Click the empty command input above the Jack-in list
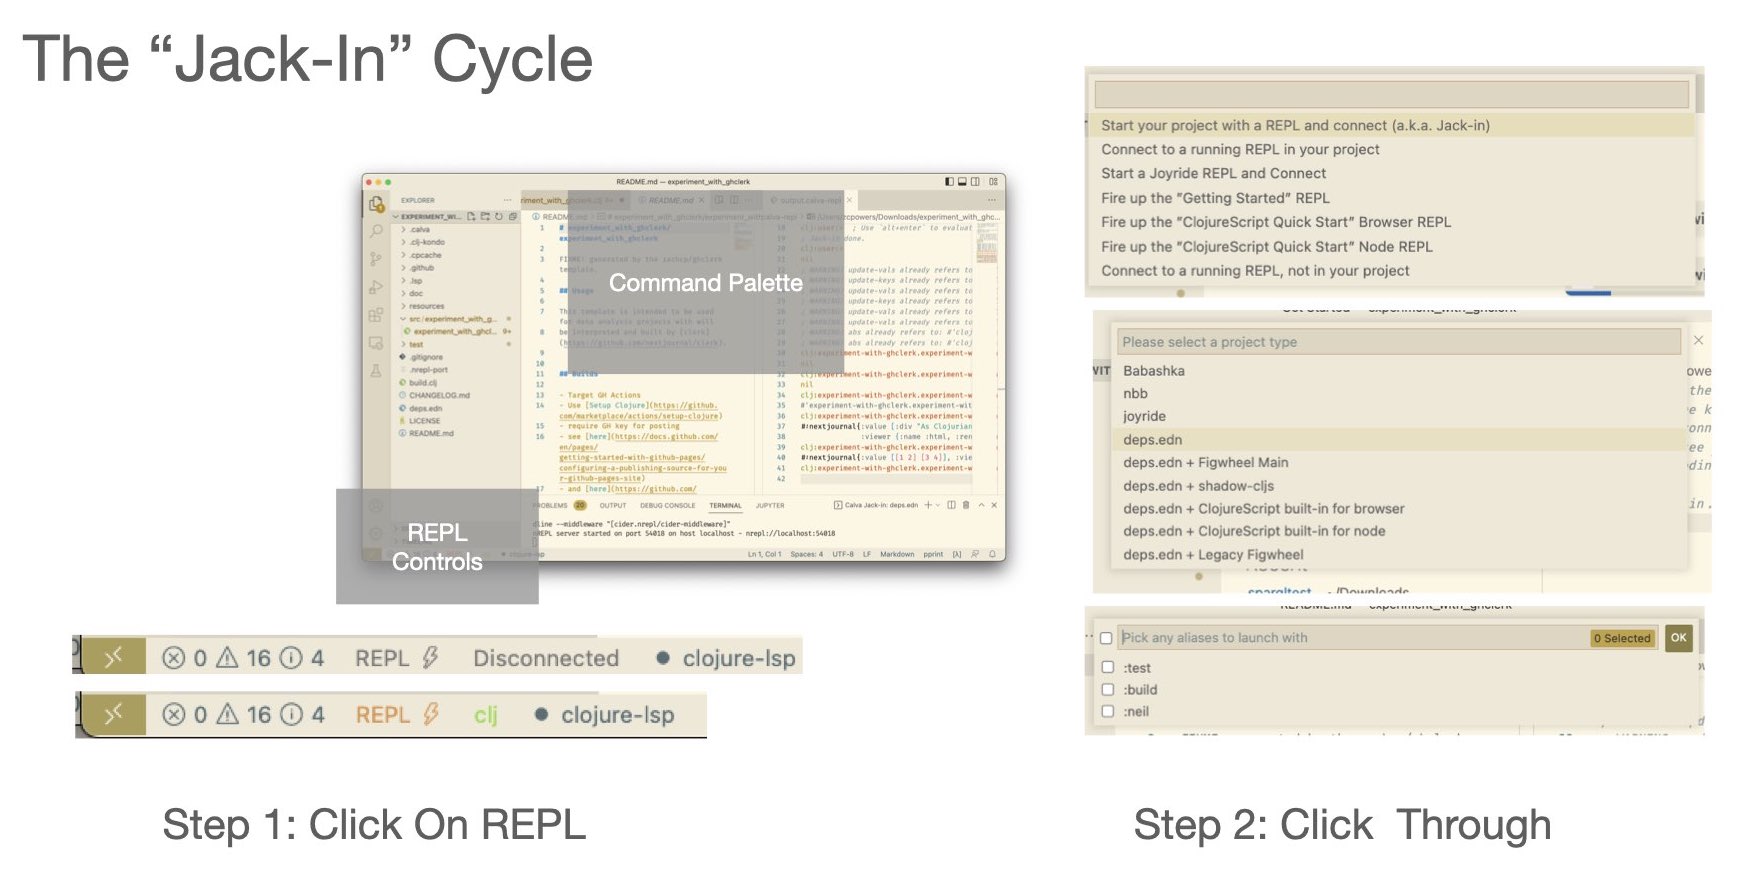Screen dimensions: 1763x880 tap(1391, 95)
